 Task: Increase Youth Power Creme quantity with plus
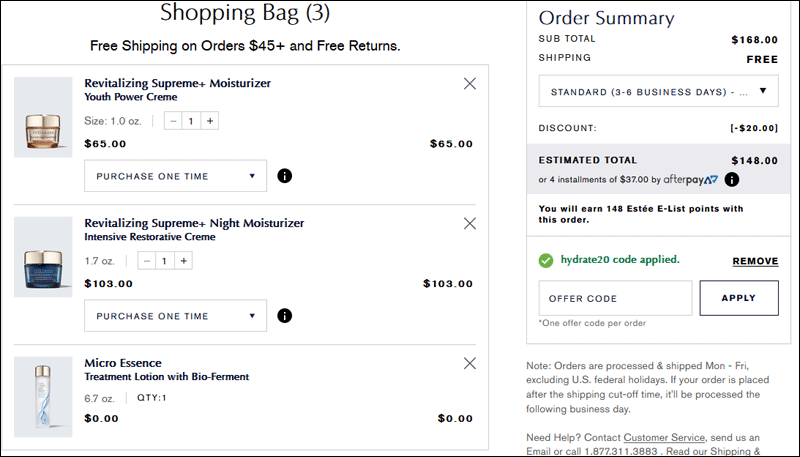coord(210,121)
